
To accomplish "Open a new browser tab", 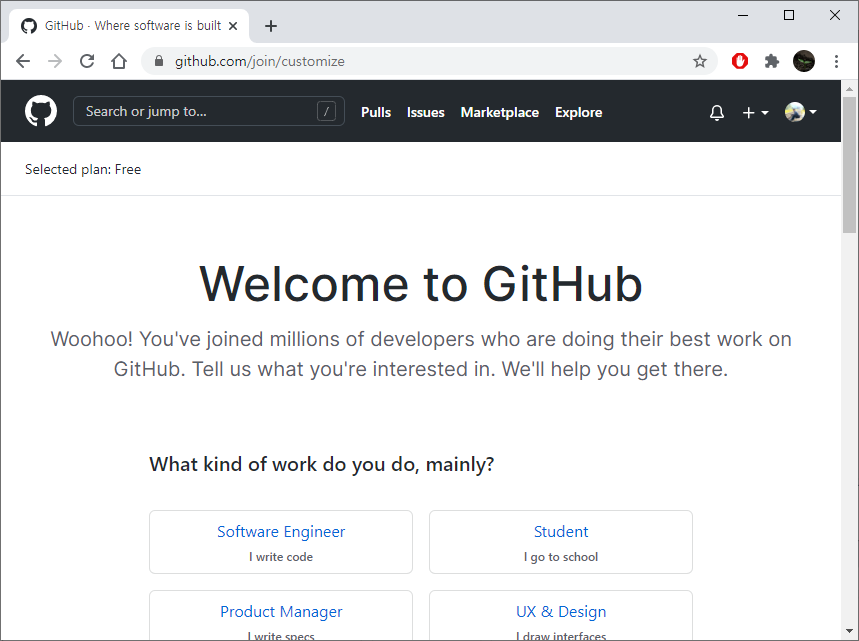I will pos(271,26).
